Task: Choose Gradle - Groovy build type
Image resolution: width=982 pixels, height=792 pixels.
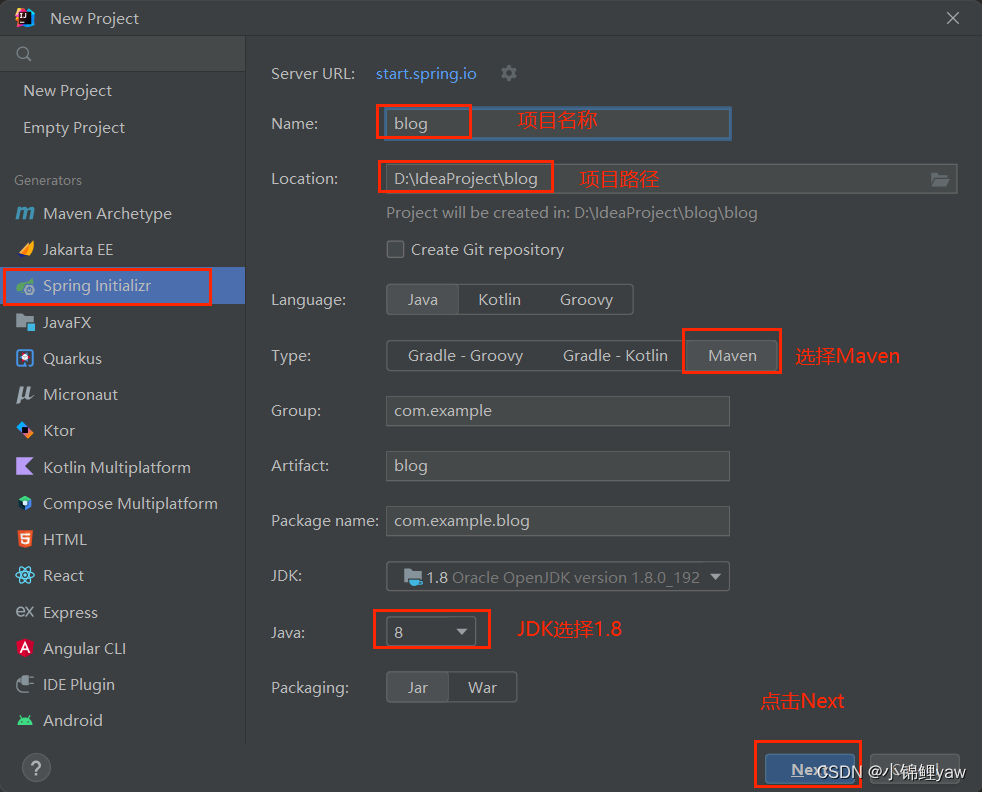Action: 465,356
